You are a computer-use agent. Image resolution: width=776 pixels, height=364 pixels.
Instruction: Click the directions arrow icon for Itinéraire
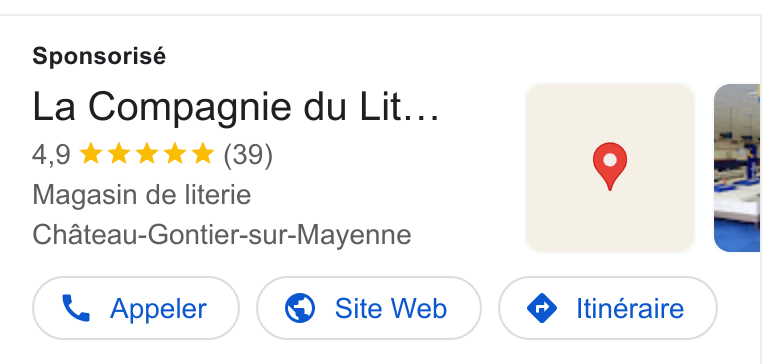[542, 308]
